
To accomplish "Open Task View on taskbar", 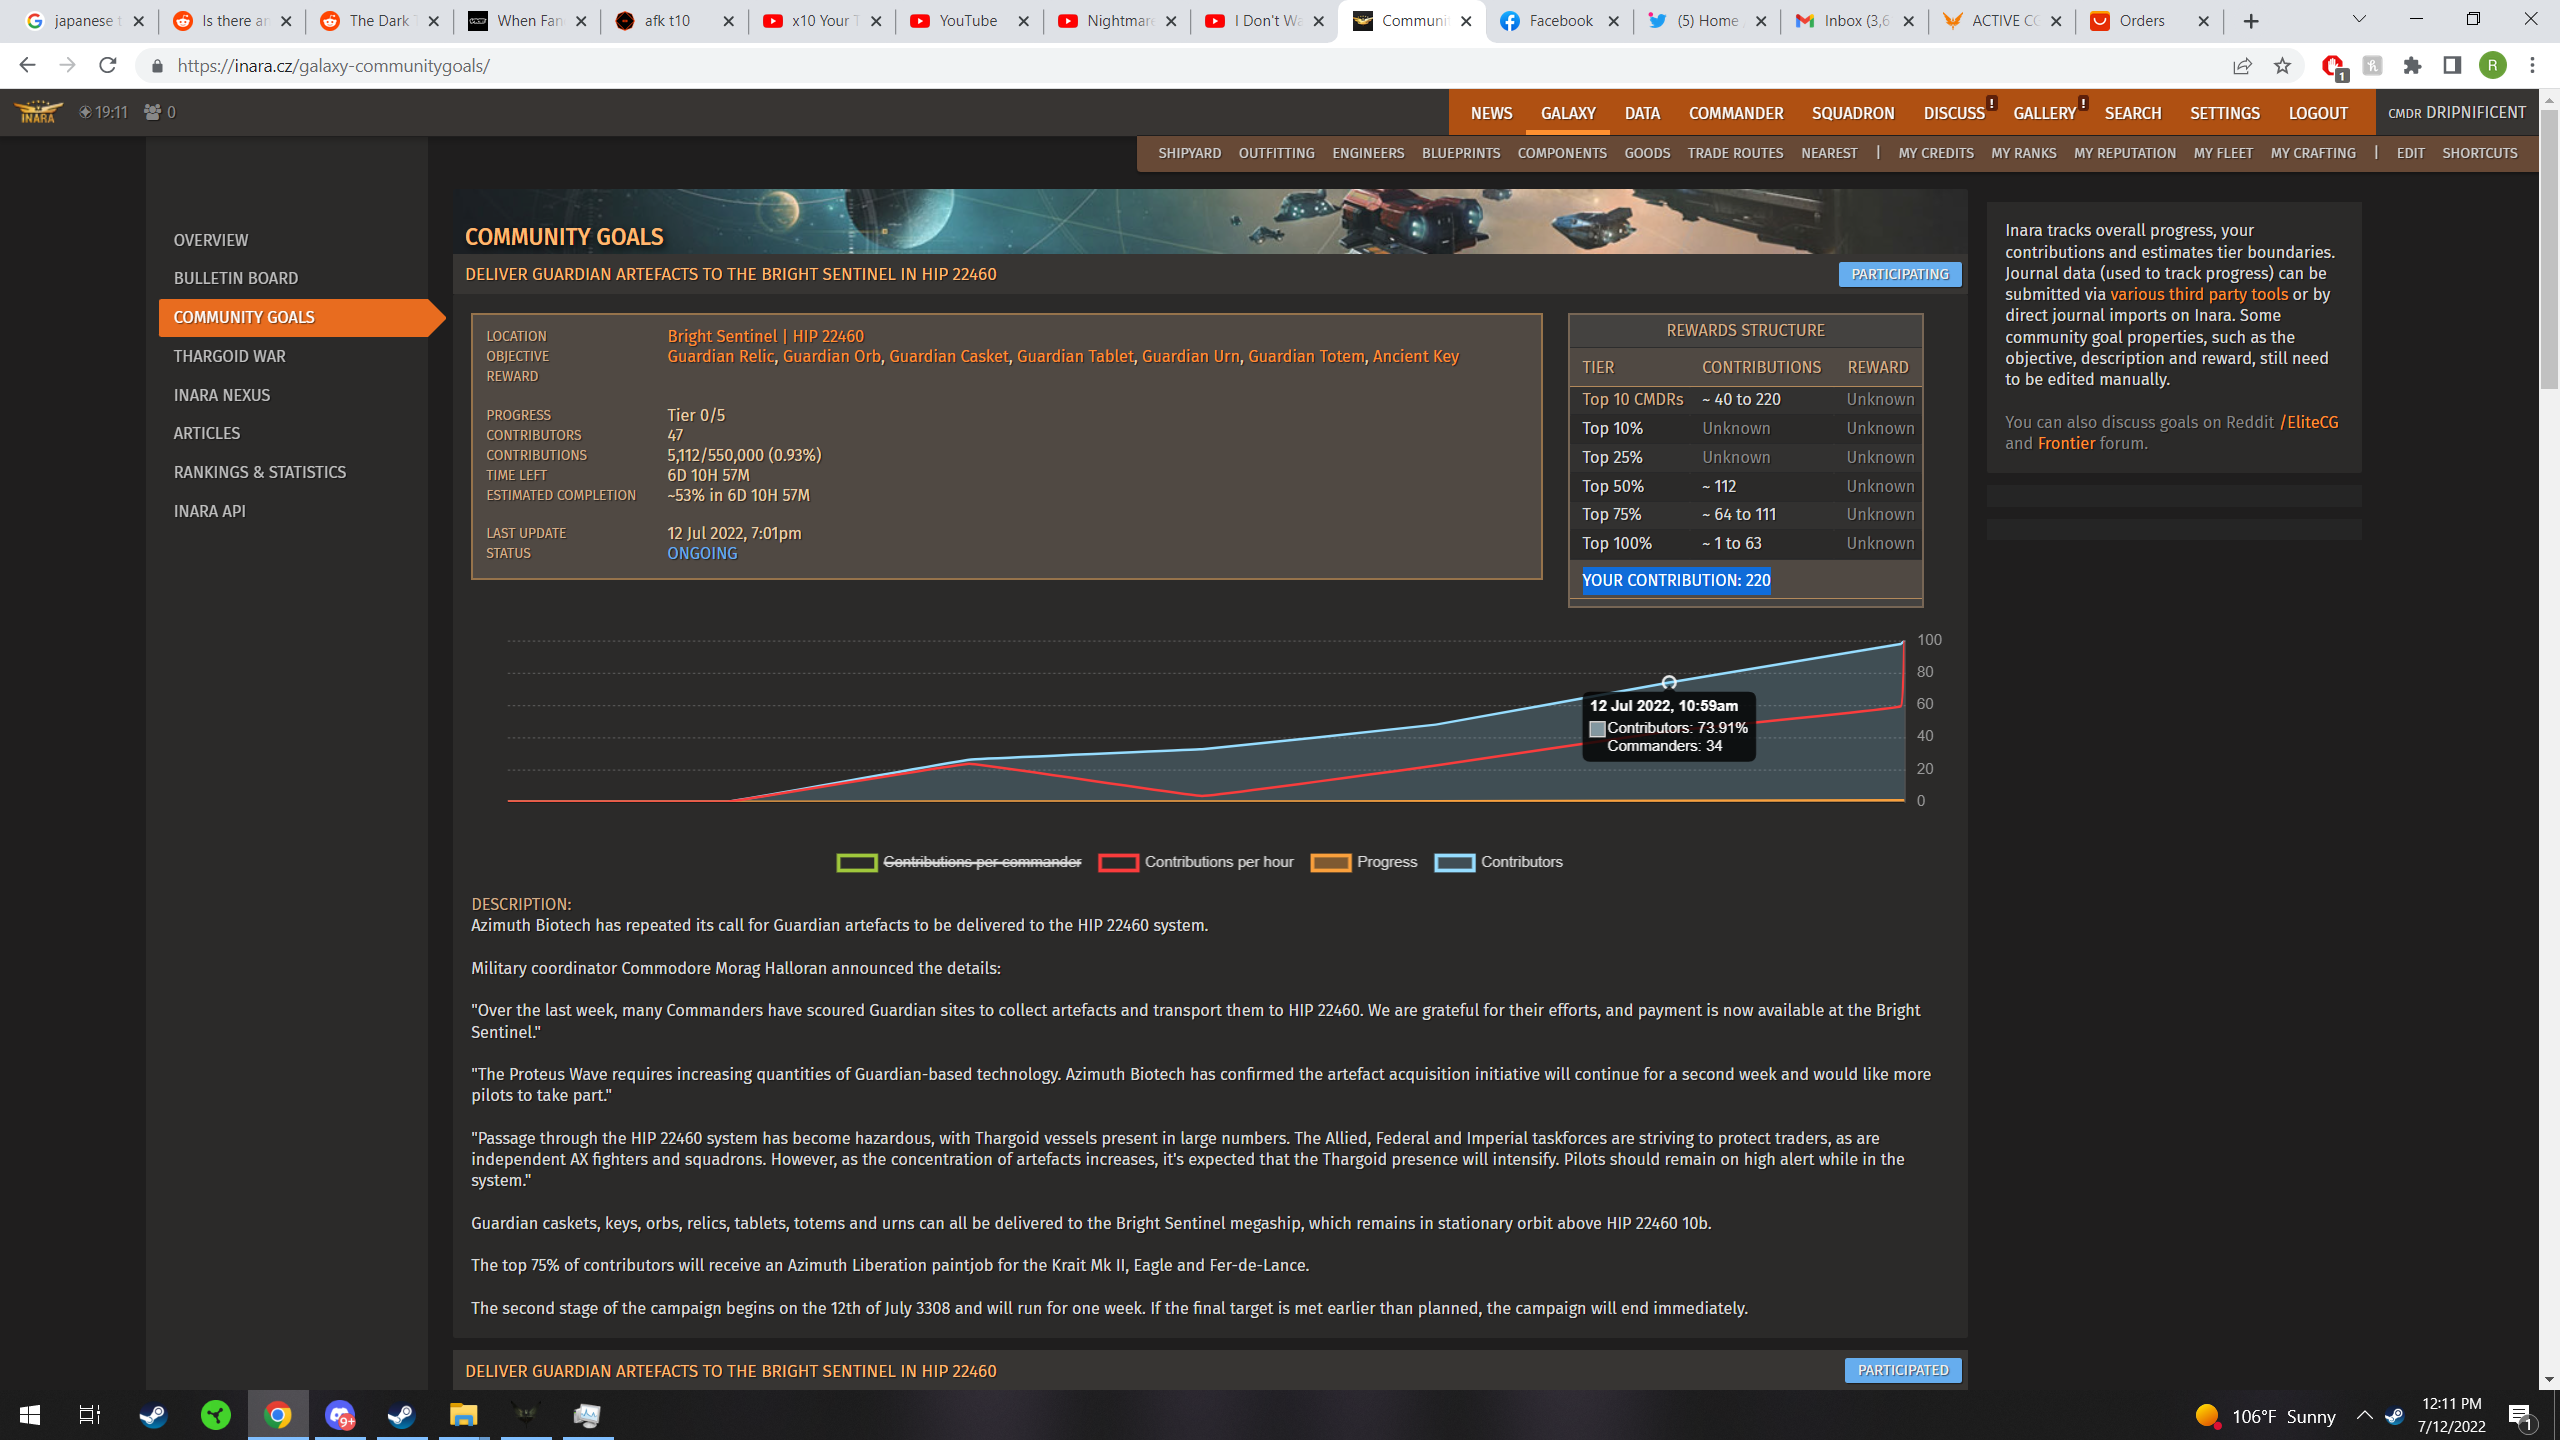I will tap(90, 1415).
